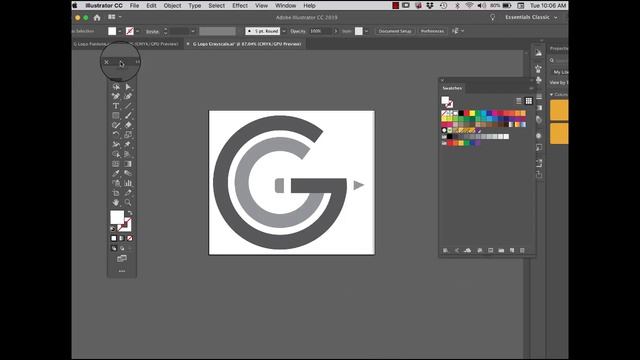Select the Type tool

116,106
